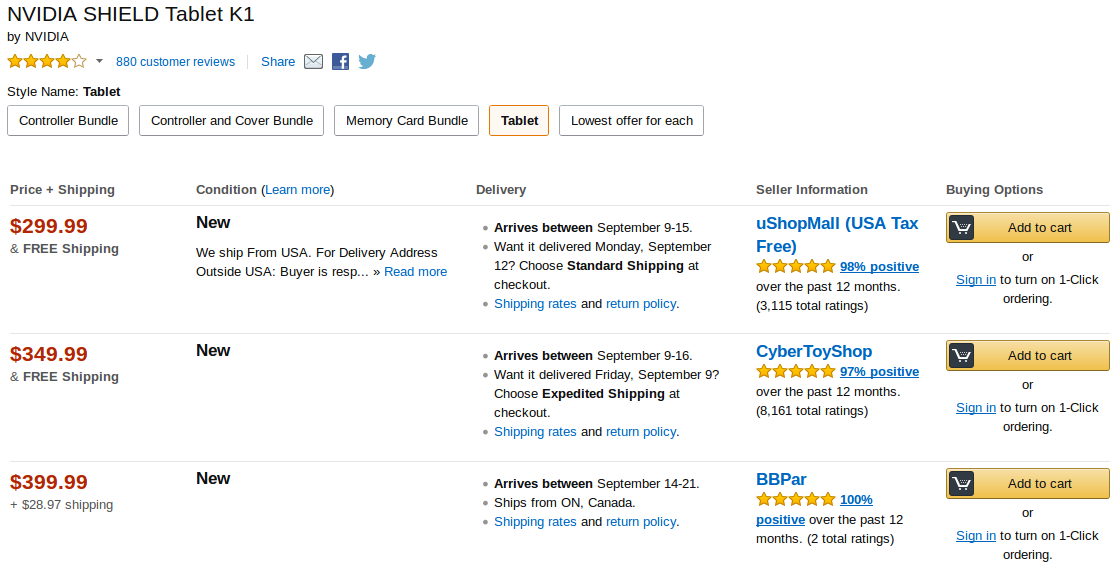Open the 880 customer reviews link
Image resolution: width=1118 pixels, height=573 pixels.
click(175, 62)
